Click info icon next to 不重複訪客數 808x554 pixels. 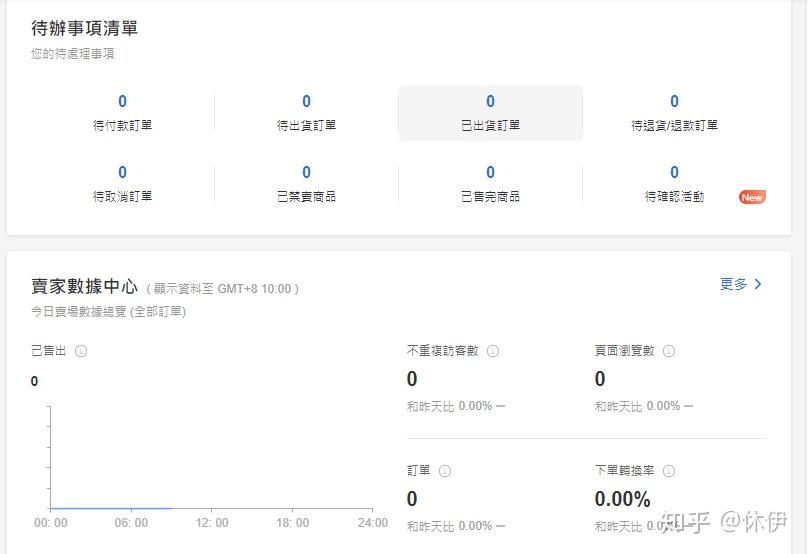(x=493, y=351)
